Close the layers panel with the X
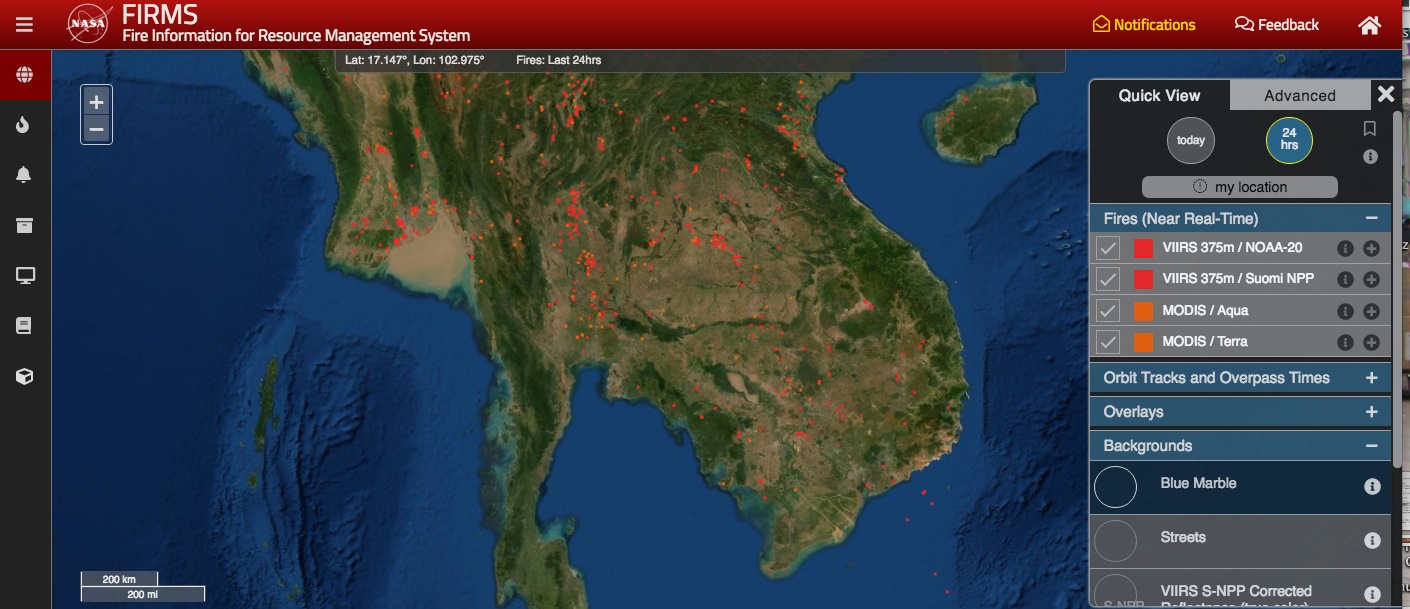The image size is (1410, 609). [1385, 94]
